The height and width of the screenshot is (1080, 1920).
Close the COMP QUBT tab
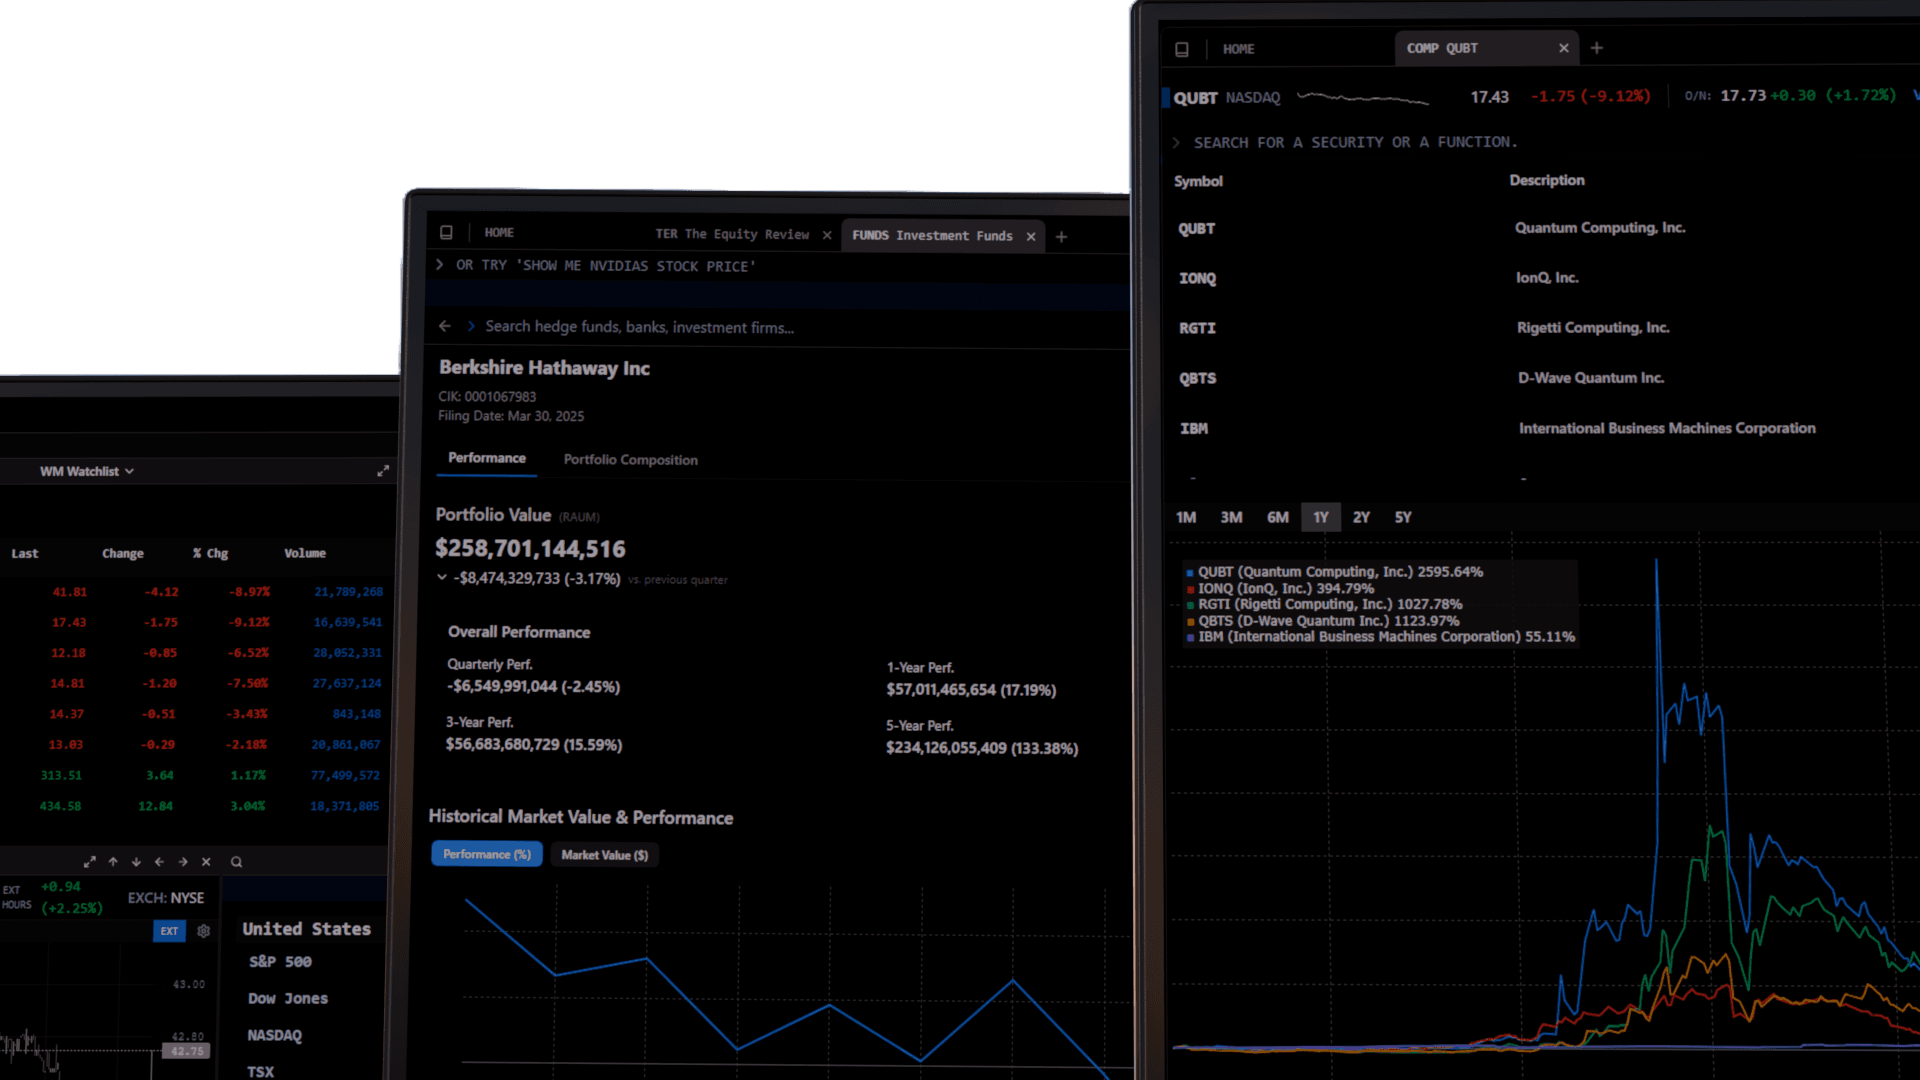coord(1564,48)
